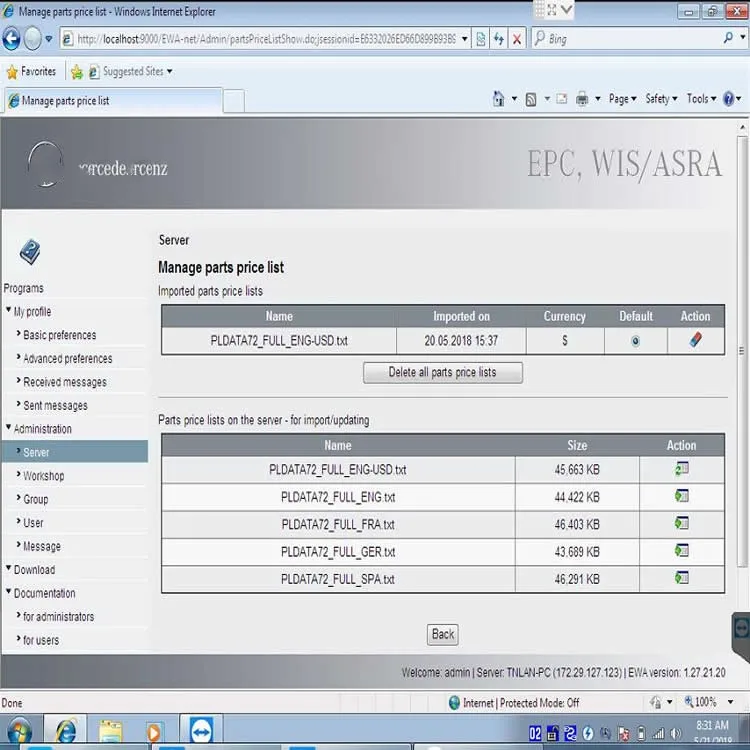This screenshot has width=750, height=750.
Task: Click the Home toolbar icon
Action: pyautogui.click(x=499, y=99)
